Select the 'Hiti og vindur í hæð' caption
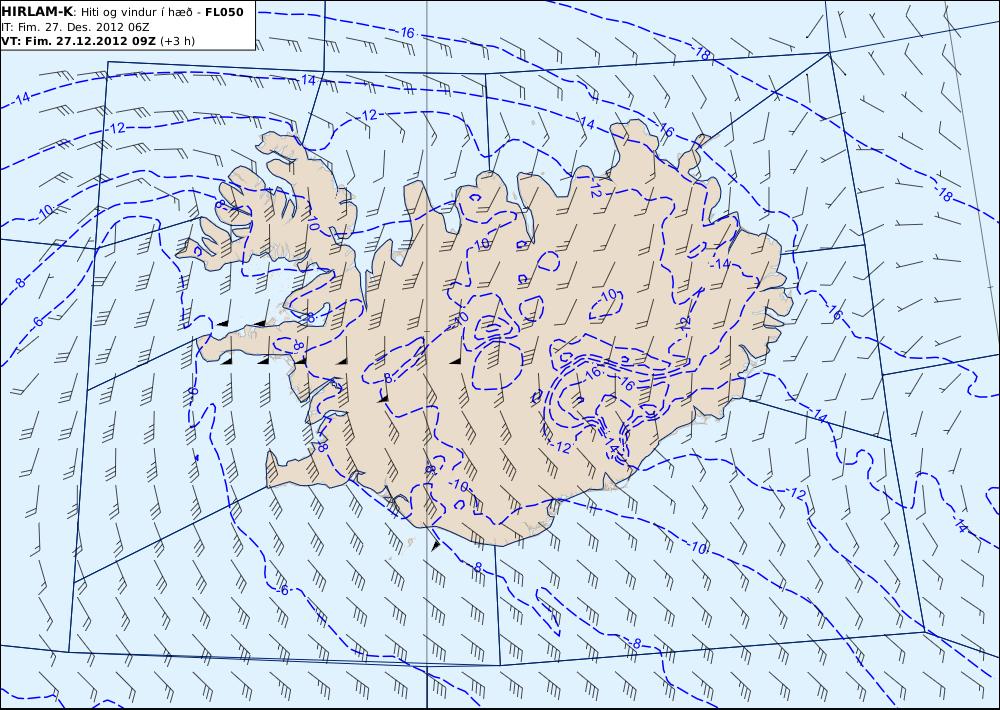1000x710 pixels. (137, 12)
